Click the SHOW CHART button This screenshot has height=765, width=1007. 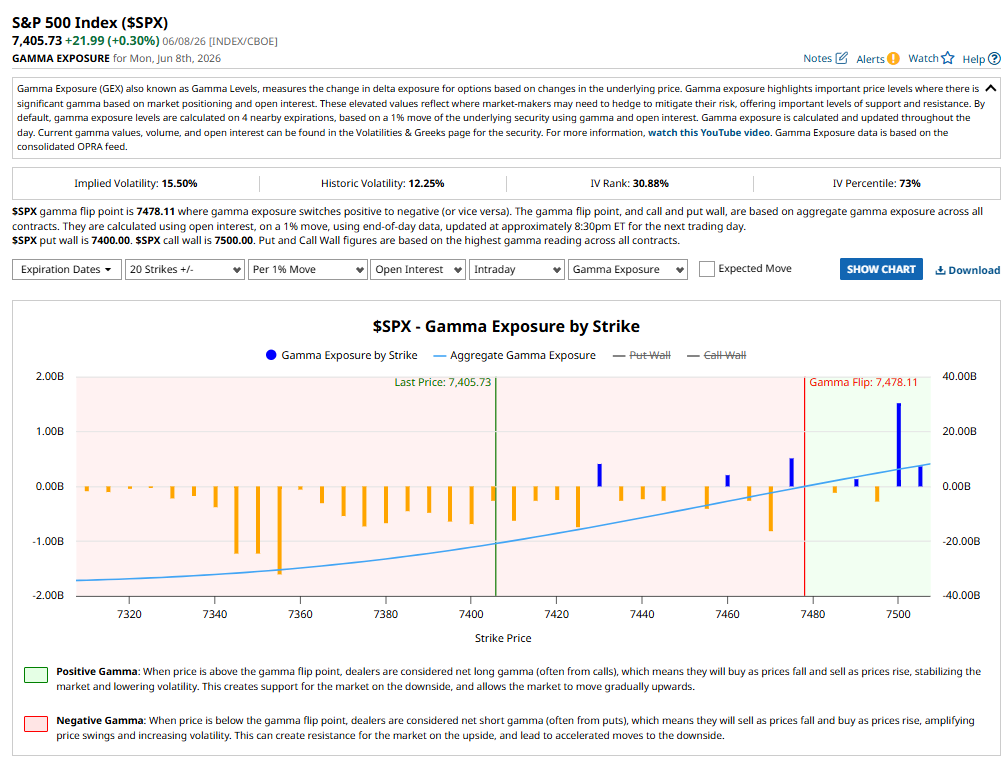click(x=881, y=269)
